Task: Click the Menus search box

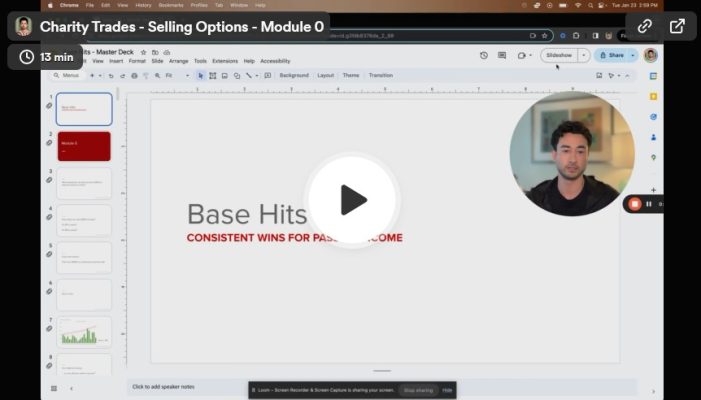Action: point(66,76)
